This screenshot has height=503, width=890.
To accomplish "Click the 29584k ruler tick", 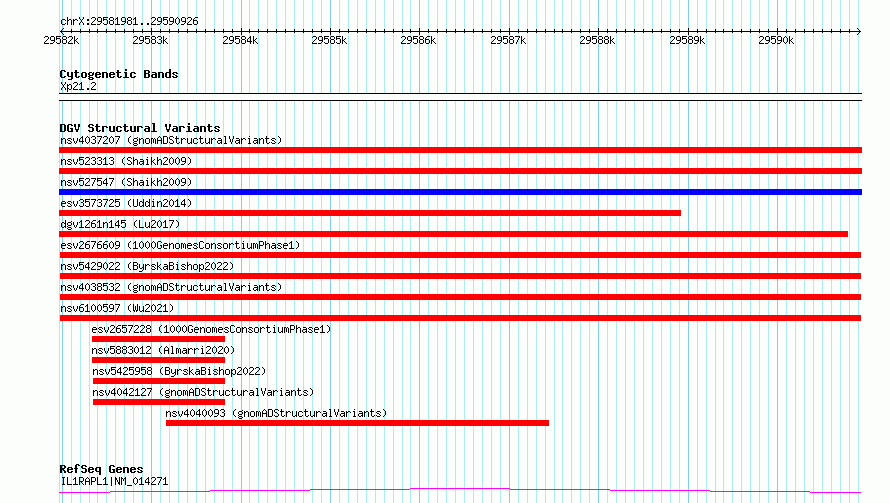I will [x=240, y=40].
